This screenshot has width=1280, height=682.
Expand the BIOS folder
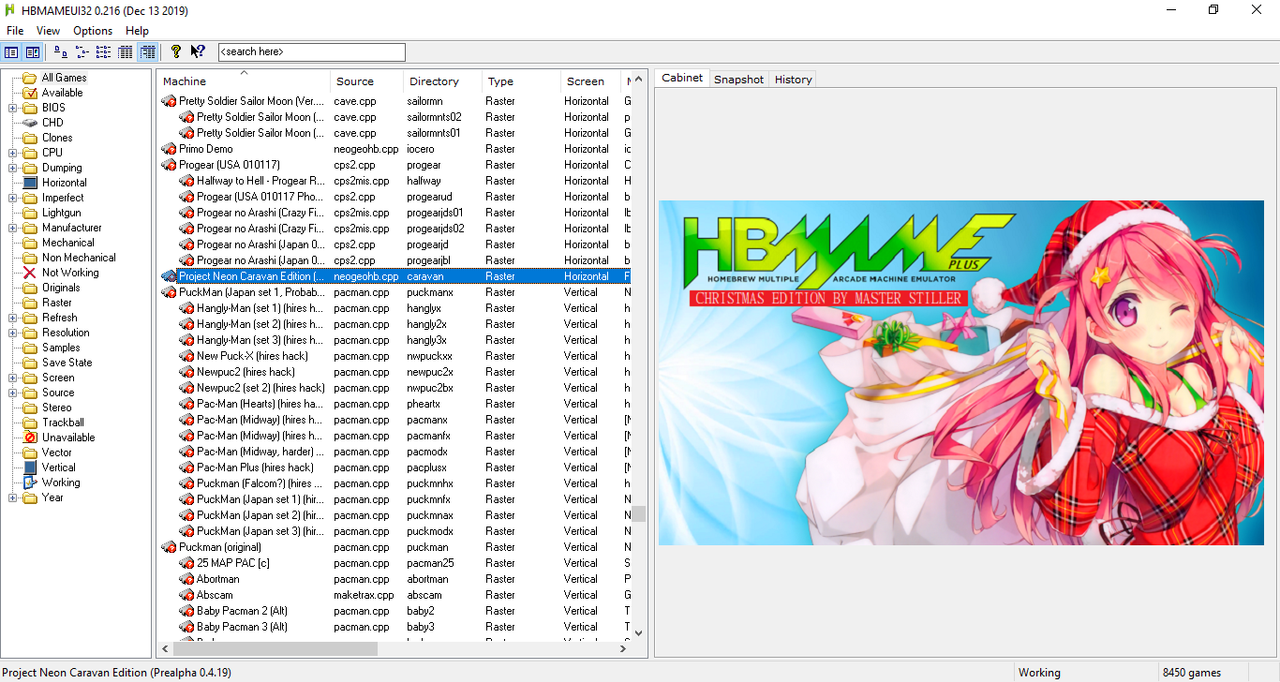pyautogui.click(x=12, y=108)
